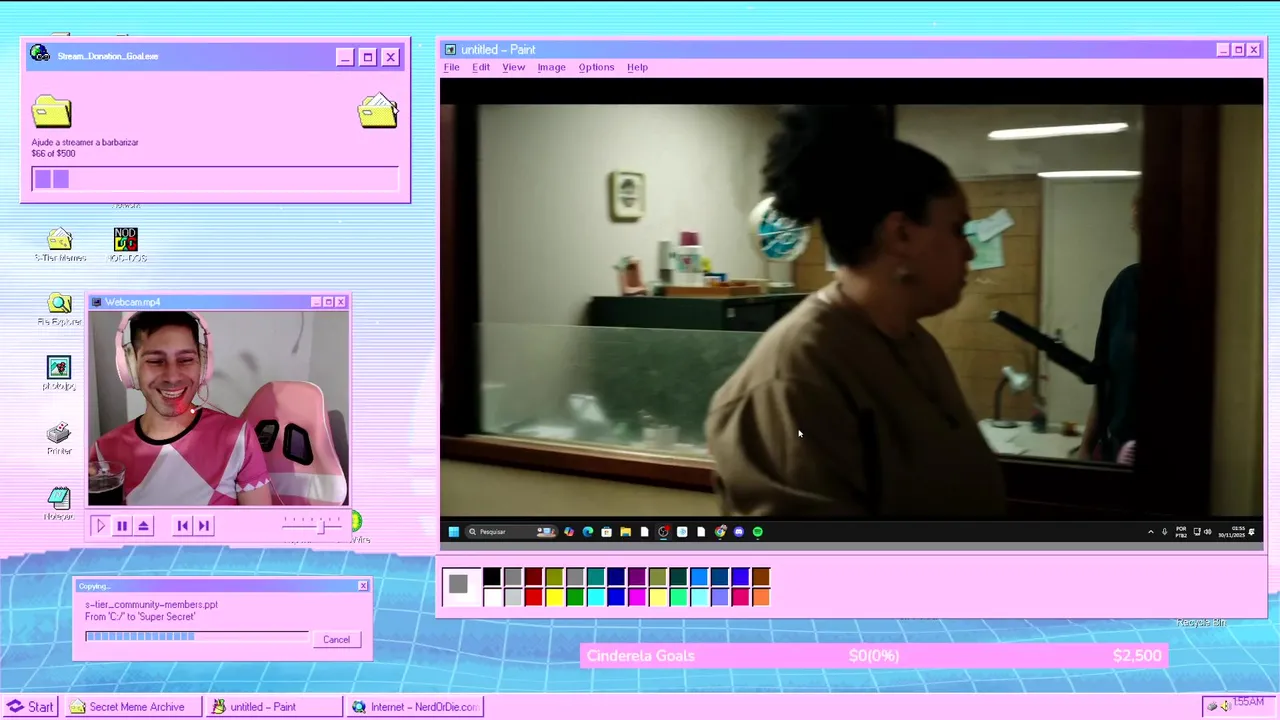Click the Microsoft Store icon in canvas taskbar
The height and width of the screenshot is (720, 1280).
coord(606,532)
